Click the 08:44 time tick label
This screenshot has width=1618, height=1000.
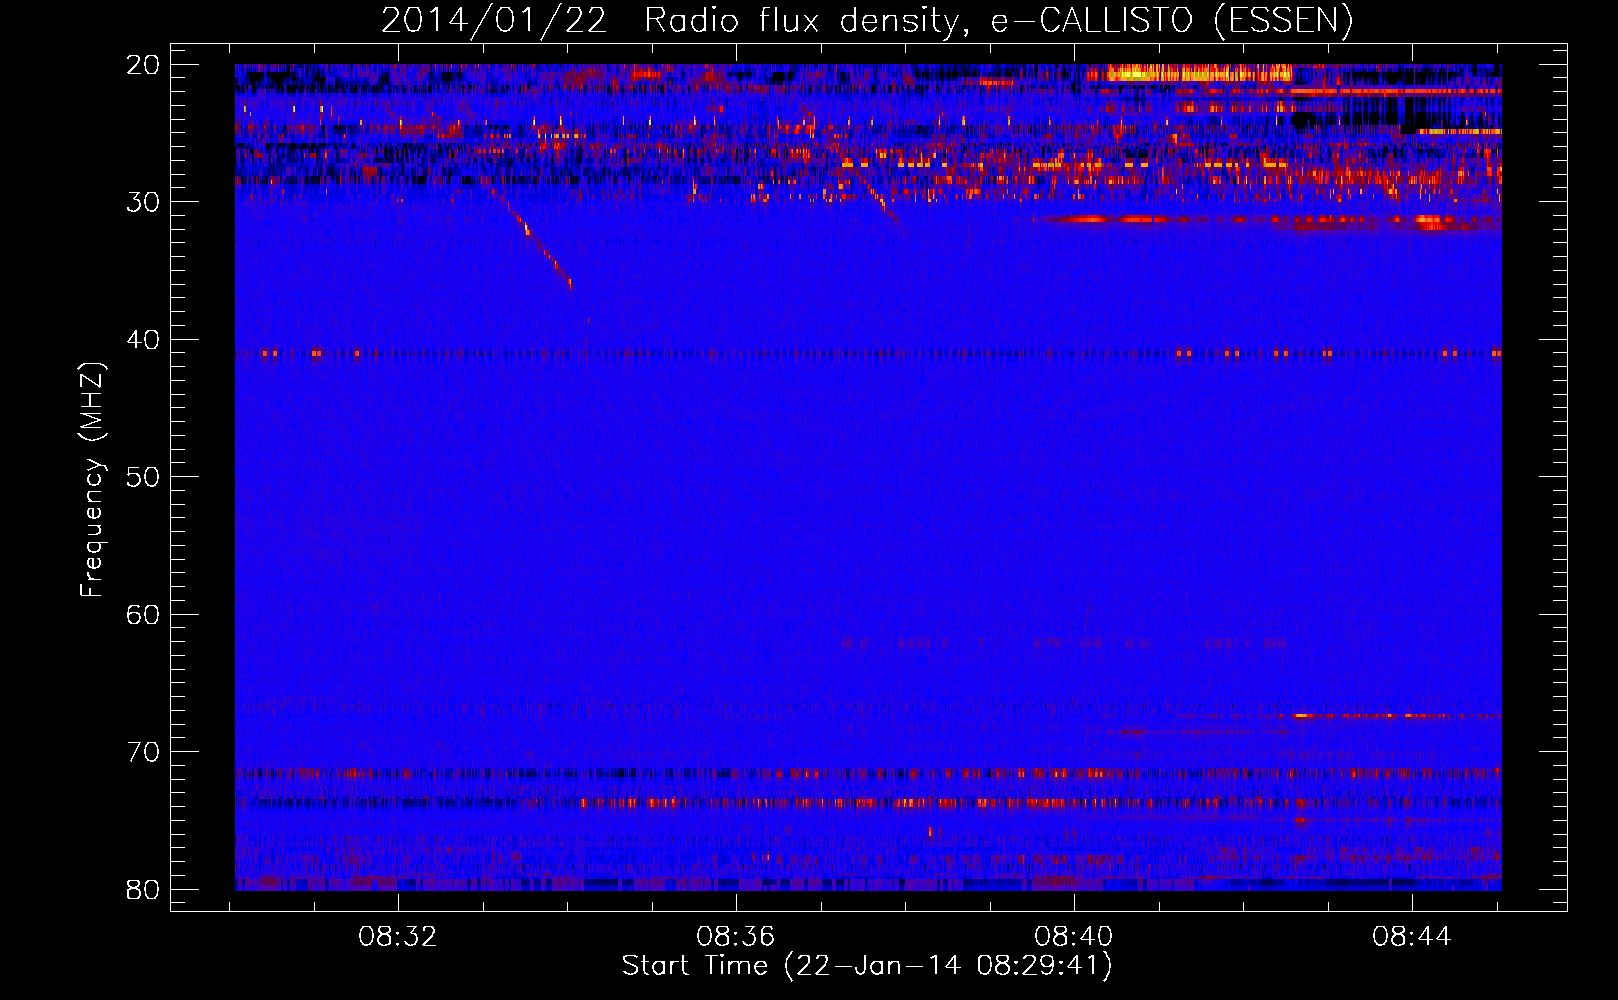(1412, 937)
